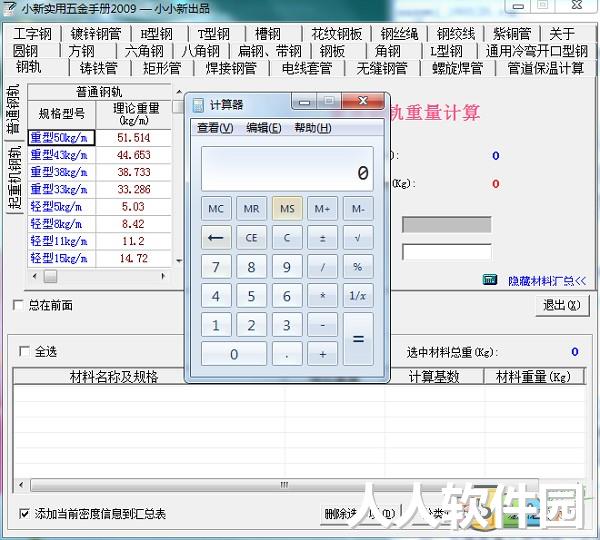
Task: Click the rail table horizontal scroll right arrow
Action: click(163, 276)
